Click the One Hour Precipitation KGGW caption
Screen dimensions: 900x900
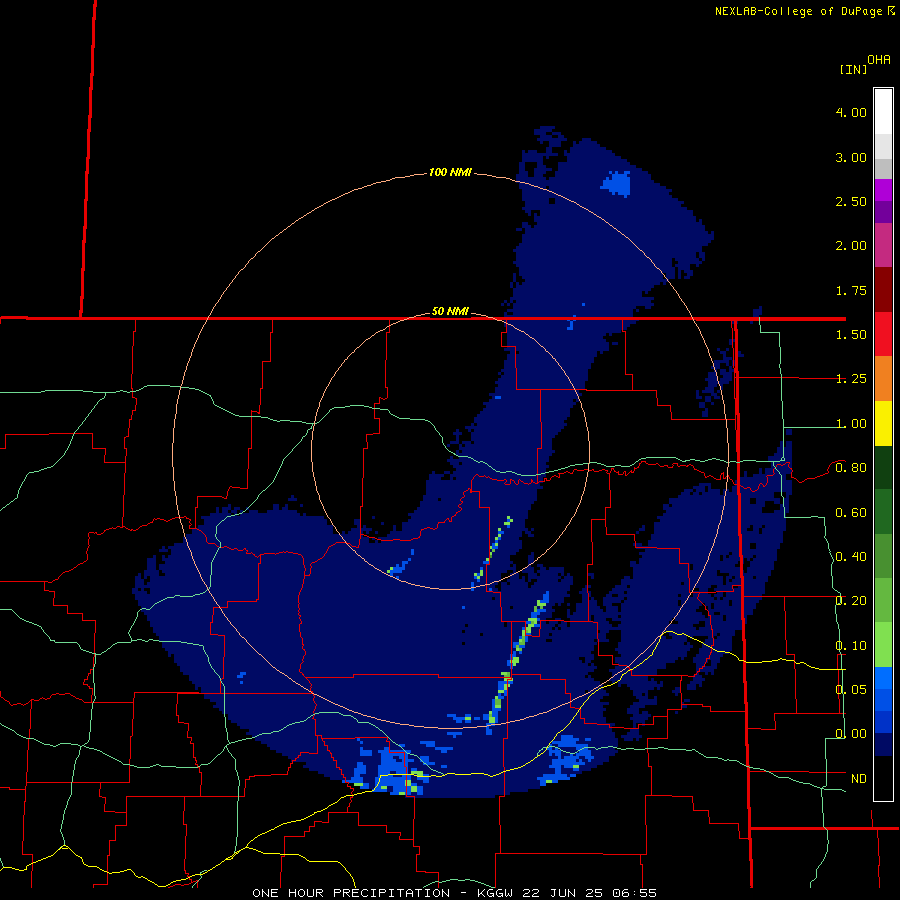454,893
